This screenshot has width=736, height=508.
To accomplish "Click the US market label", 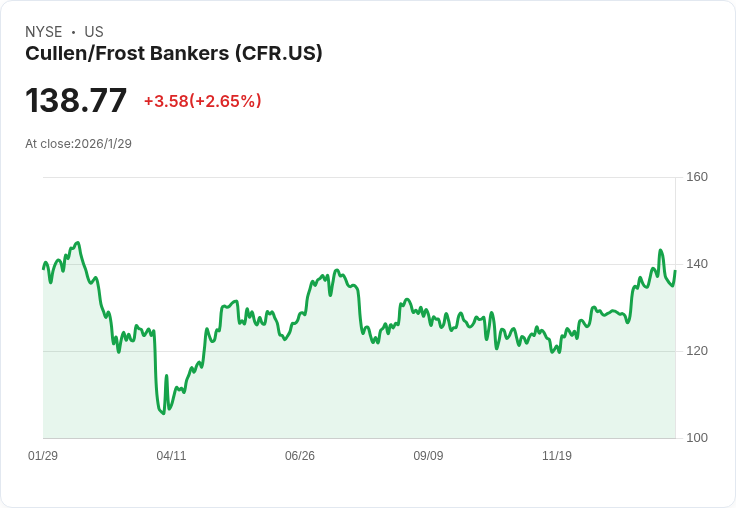I will [94, 32].
